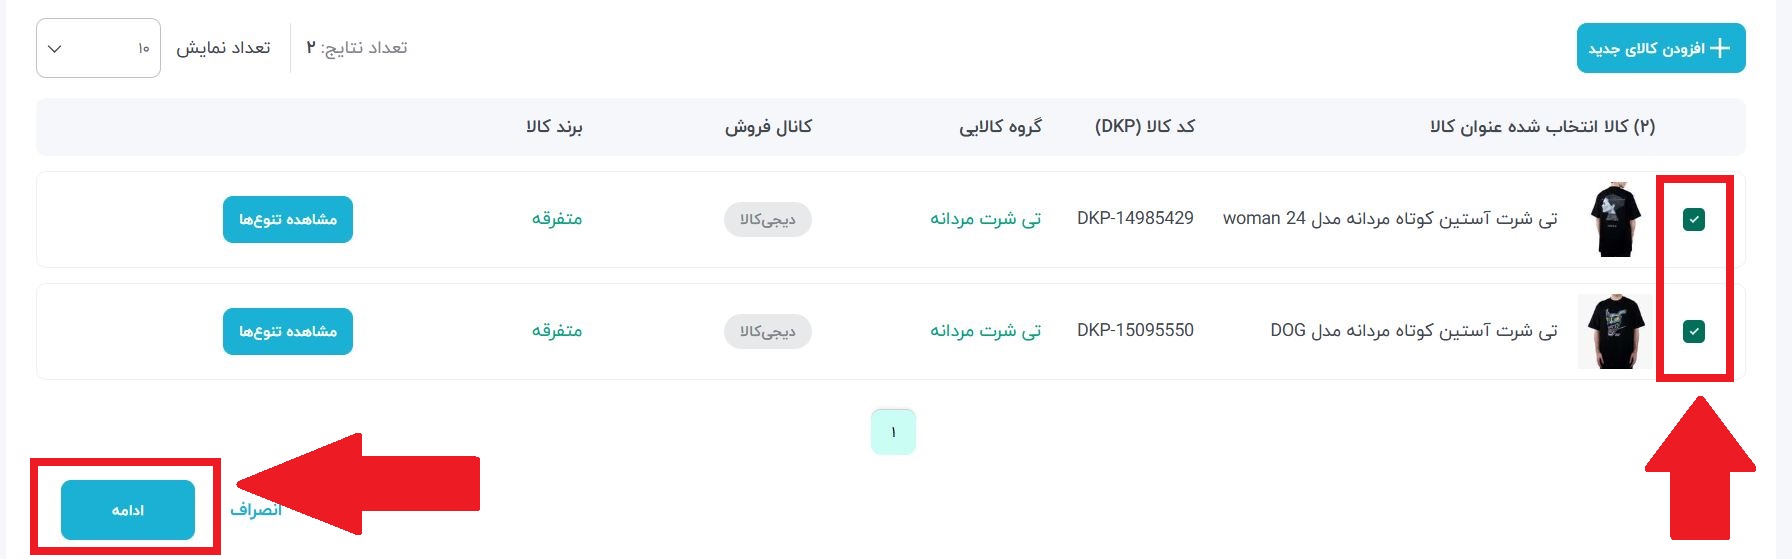Click the dropdown chevron arrow
Screen dimensions: 1792x559
point(55,49)
